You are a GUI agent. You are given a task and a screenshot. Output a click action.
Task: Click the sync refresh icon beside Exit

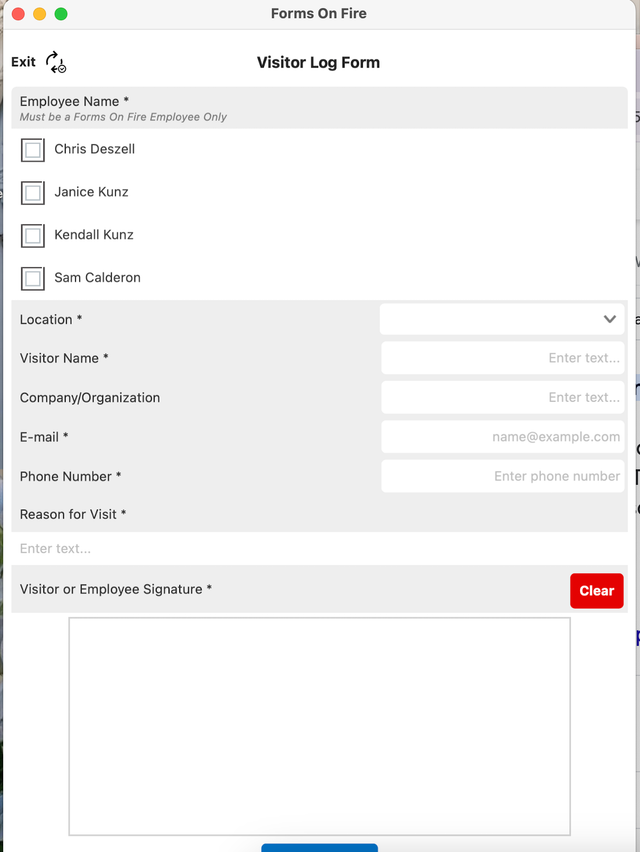pos(56,63)
